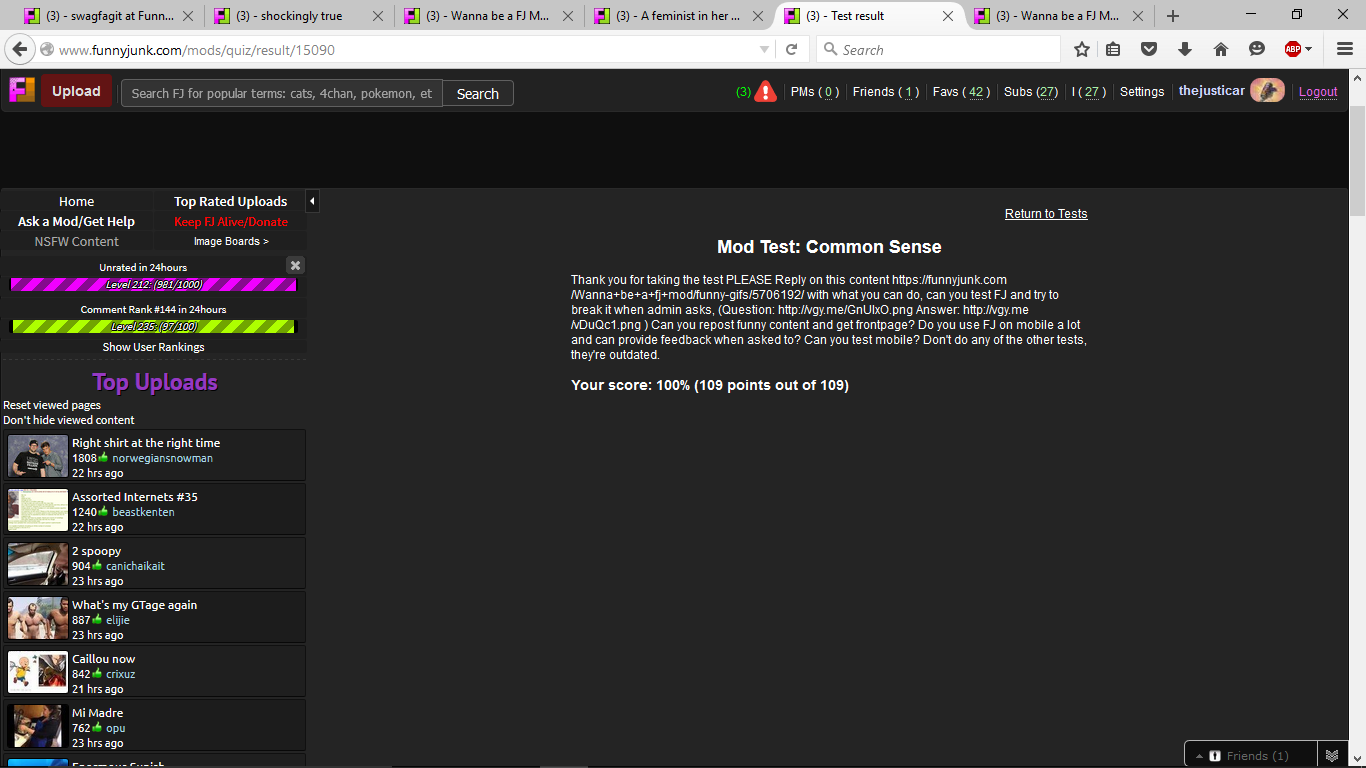Open the browser downloads arrow icon

click(1185, 49)
